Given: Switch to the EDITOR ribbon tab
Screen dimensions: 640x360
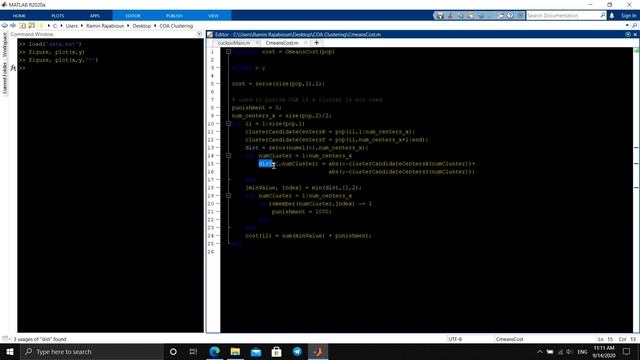Looking at the screenshot, I should [133, 16].
